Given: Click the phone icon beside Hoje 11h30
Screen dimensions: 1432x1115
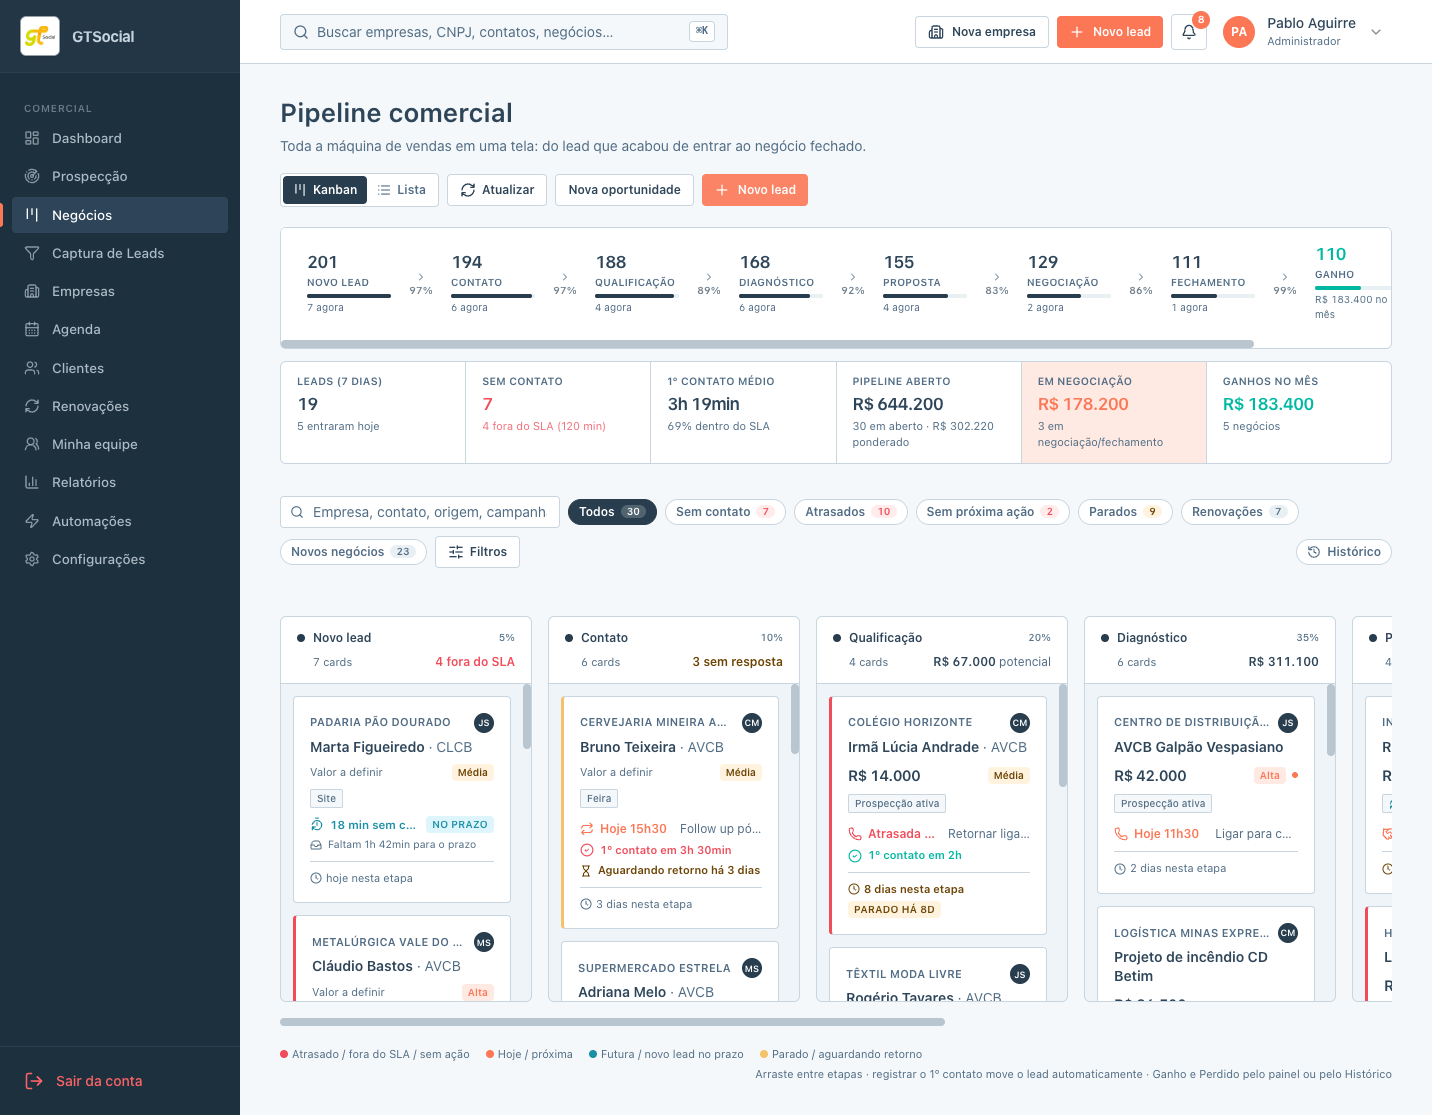Looking at the screenshot, I should click(1121, 833).
